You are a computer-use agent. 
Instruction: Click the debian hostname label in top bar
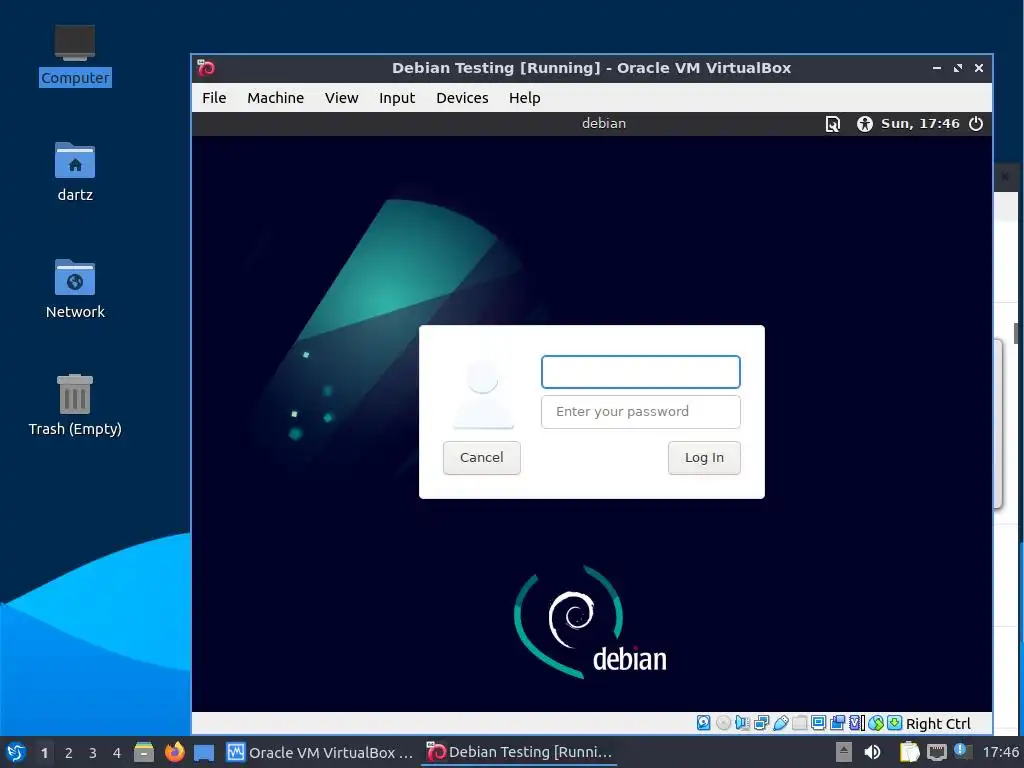604,123
